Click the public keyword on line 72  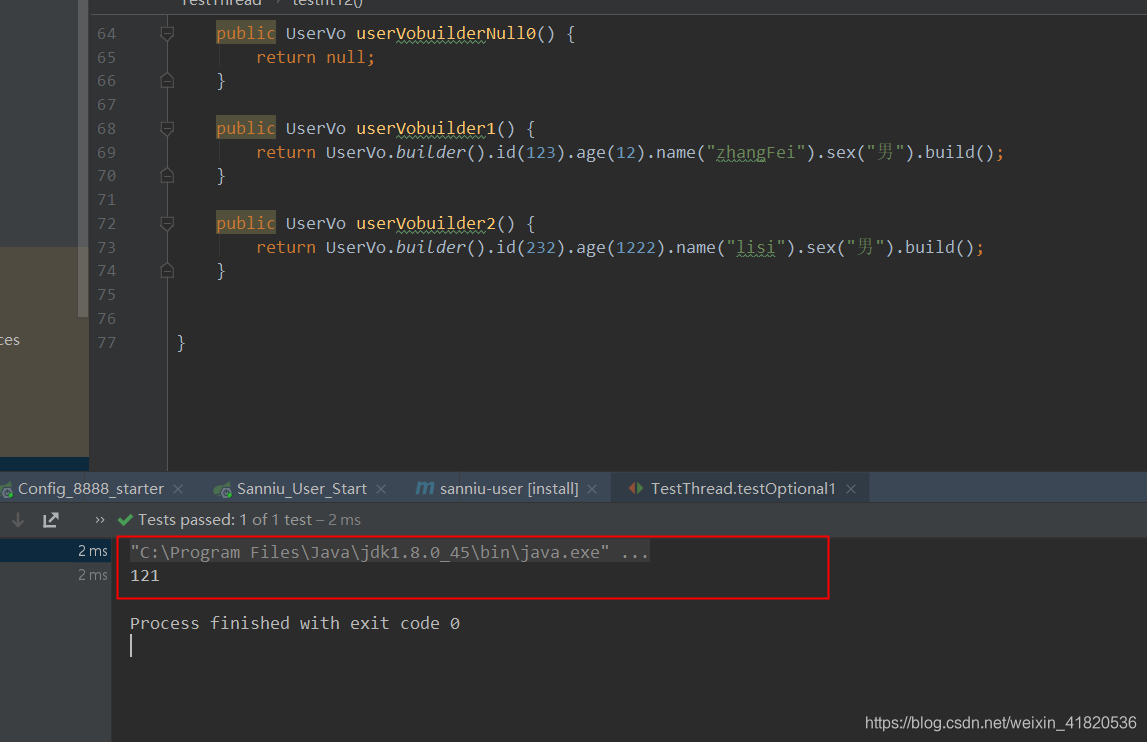tap(246, 223)
